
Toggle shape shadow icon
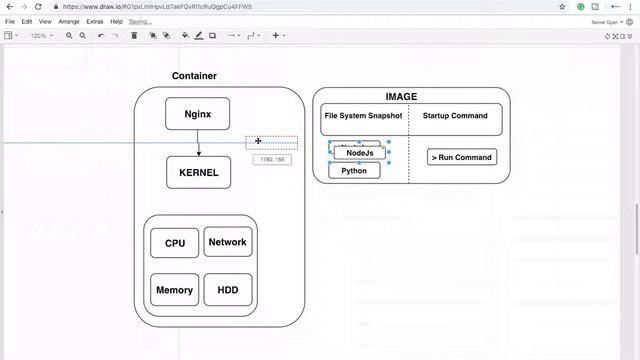213,36
